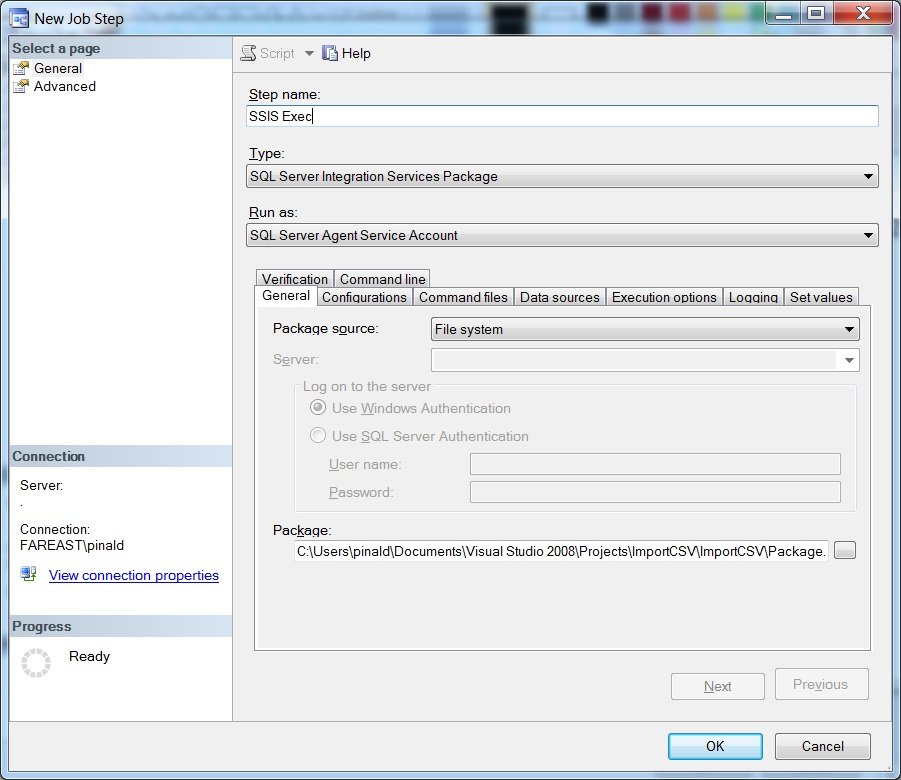Click the Previous button
901x780 pixels.
[822, 684]
